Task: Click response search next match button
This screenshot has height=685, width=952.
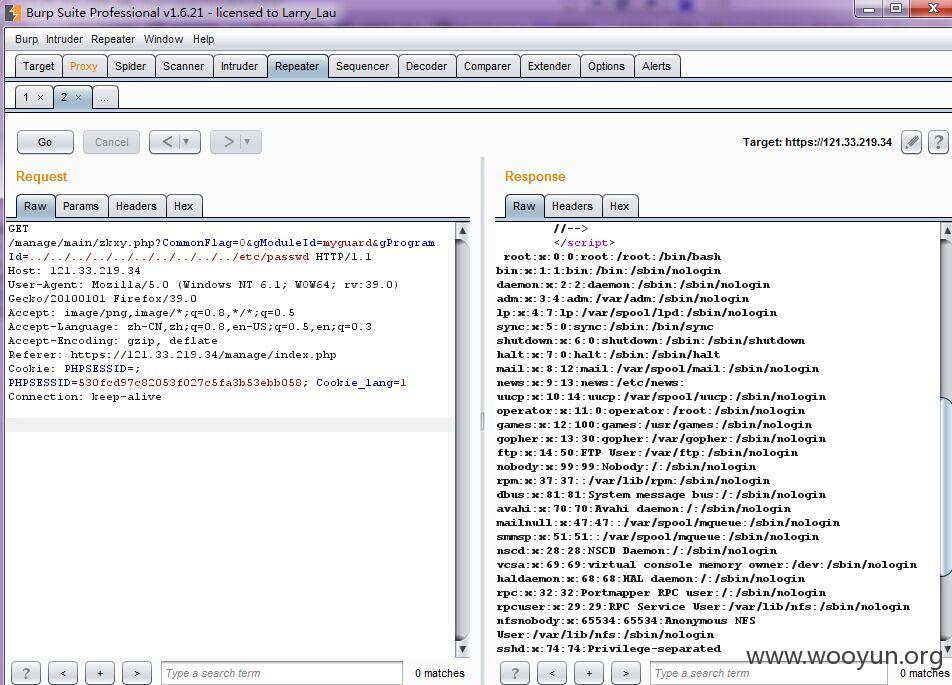Action: [x=625, y=673]
